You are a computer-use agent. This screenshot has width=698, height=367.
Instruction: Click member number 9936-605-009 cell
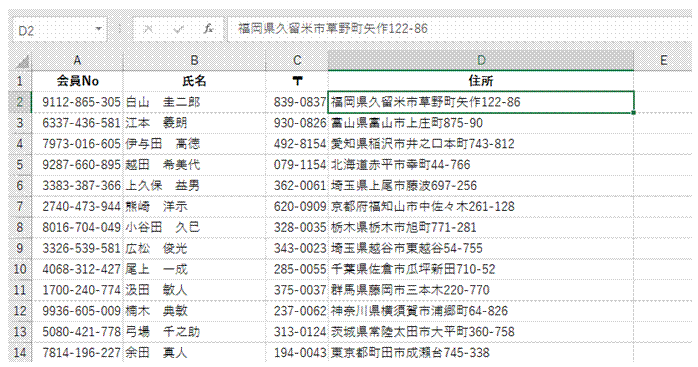[x=77, y=311]
